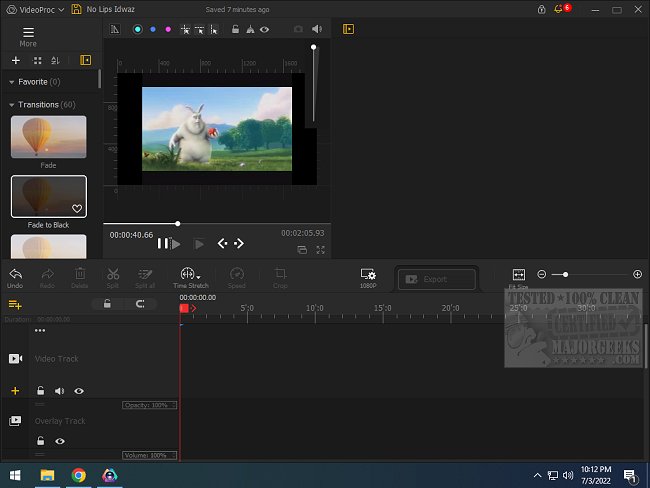Click the 1080P resolution settings icon

point(368,275)
